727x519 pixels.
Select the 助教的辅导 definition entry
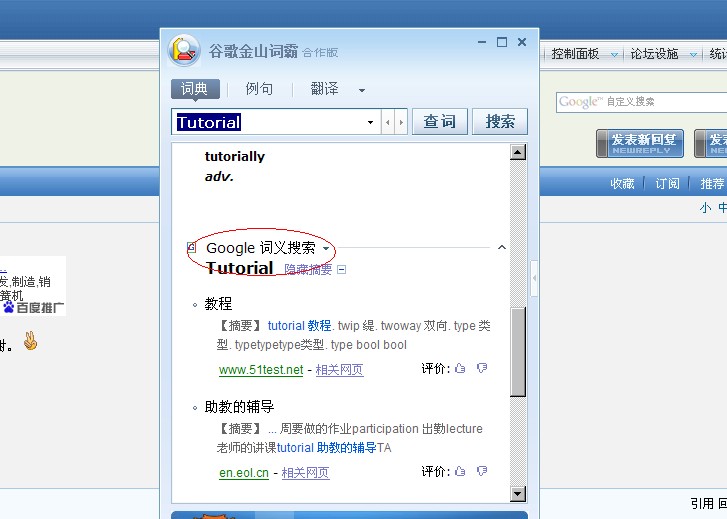(x=239, y=407)
